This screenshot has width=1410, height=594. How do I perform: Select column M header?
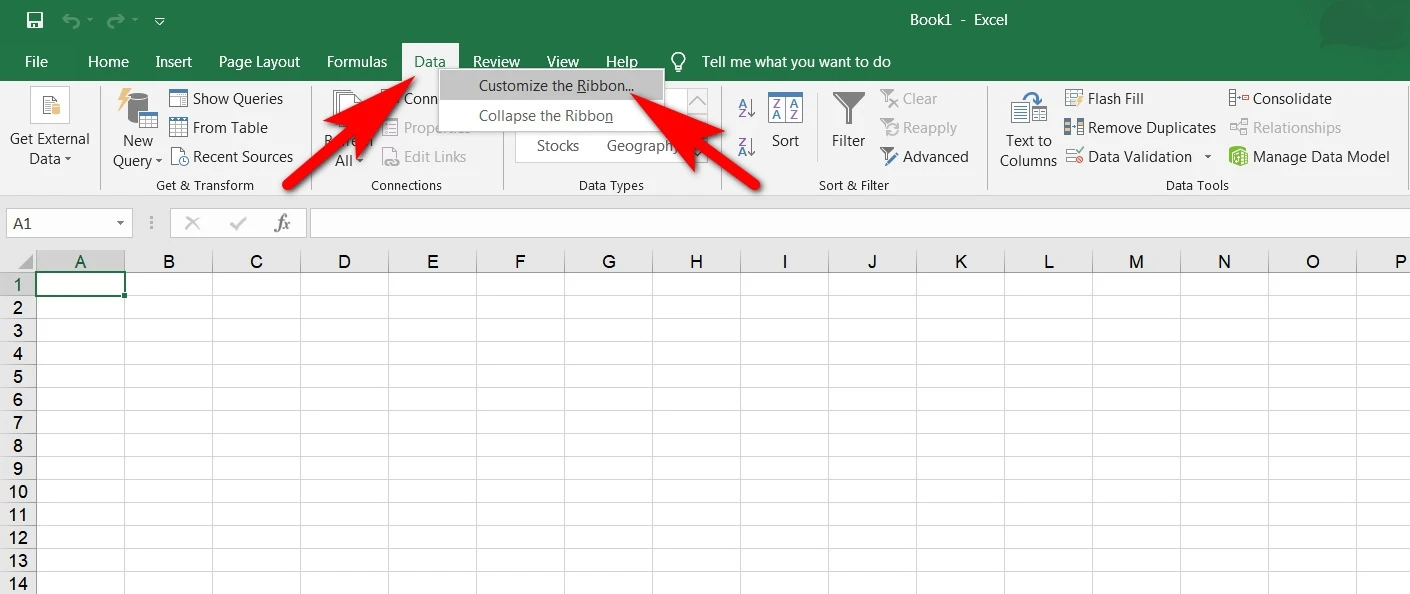(1137, 262)
